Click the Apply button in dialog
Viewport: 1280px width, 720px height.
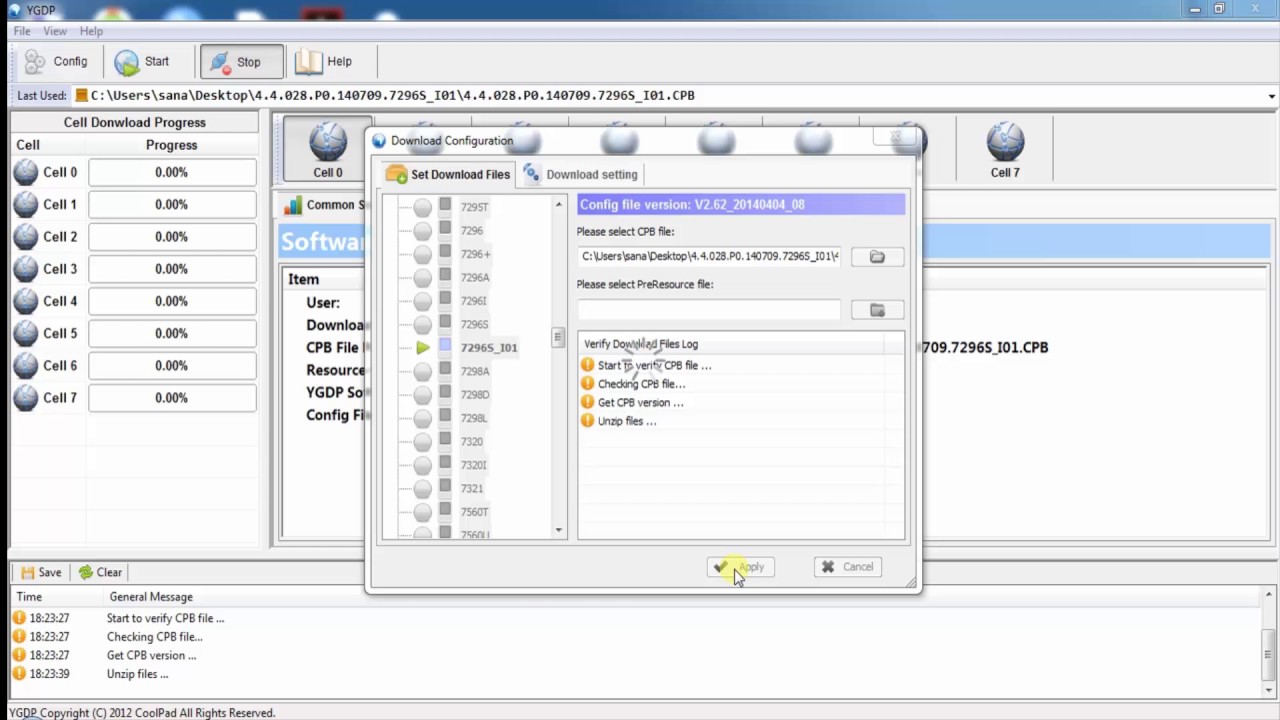(741, 567)
